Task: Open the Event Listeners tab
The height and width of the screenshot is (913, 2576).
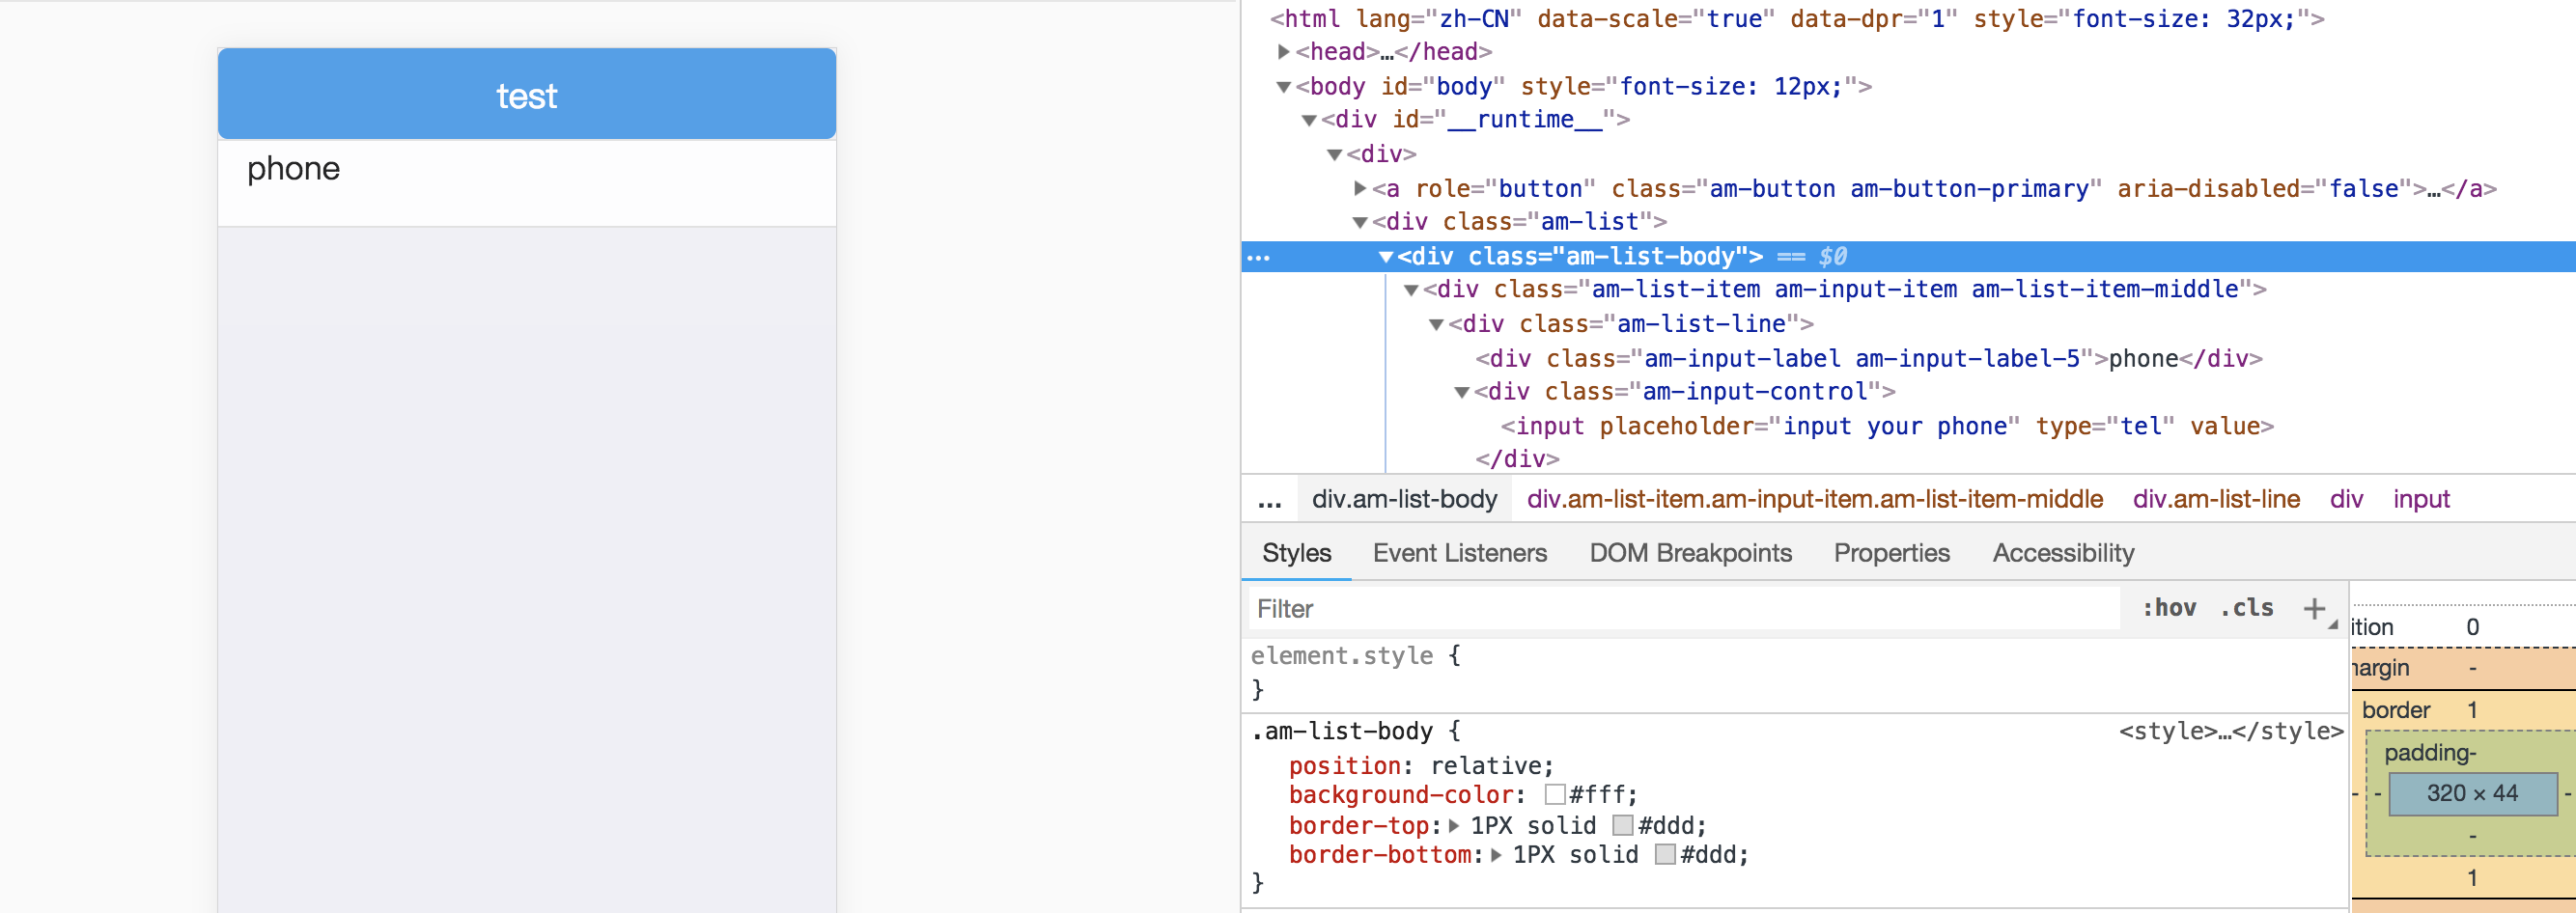Action: [1459, 553]
